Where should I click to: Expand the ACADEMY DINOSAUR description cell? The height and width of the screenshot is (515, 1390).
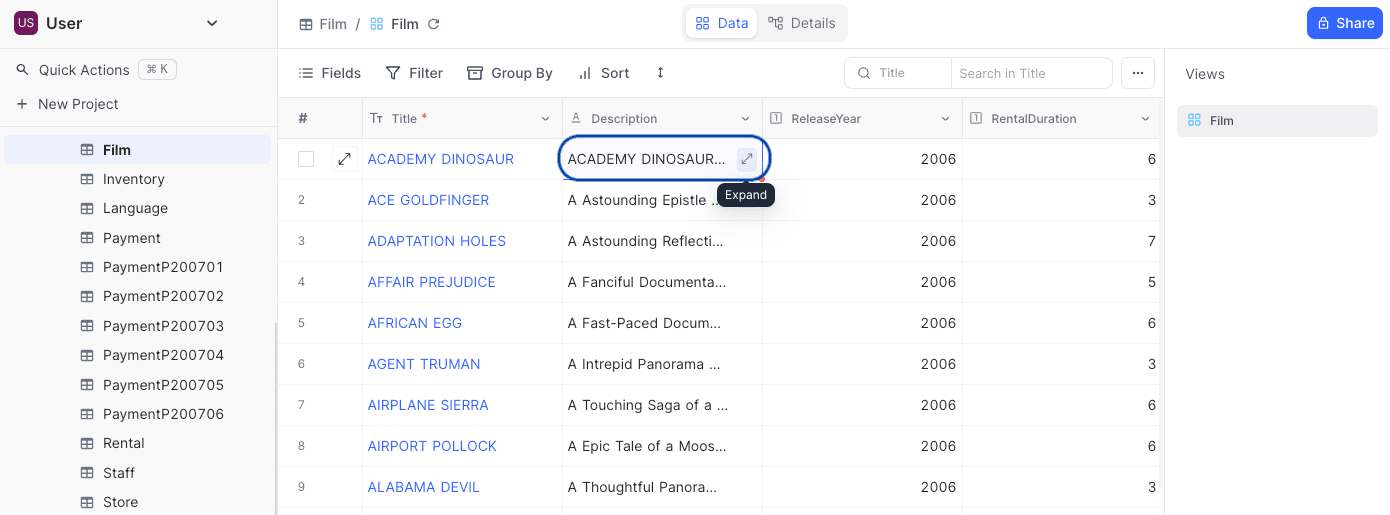746,159
